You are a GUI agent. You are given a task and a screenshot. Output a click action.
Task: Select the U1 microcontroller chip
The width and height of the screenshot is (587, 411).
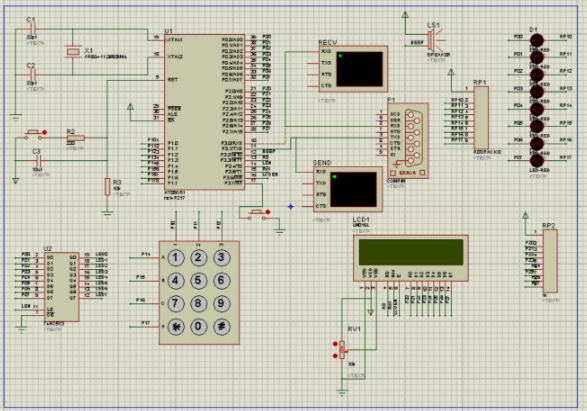[x=204, y=112]
